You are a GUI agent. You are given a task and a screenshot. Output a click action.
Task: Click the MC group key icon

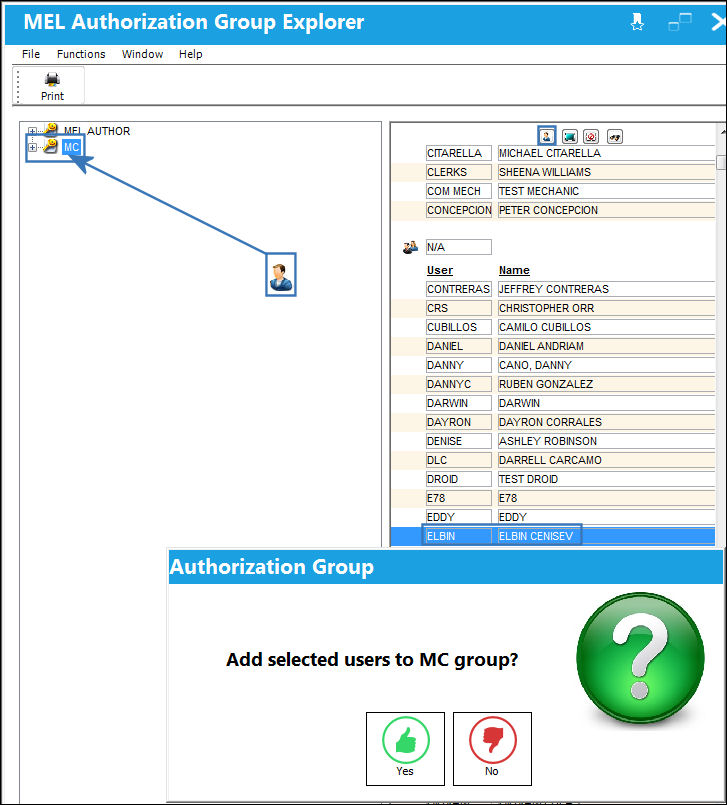(x=50, y=146)
